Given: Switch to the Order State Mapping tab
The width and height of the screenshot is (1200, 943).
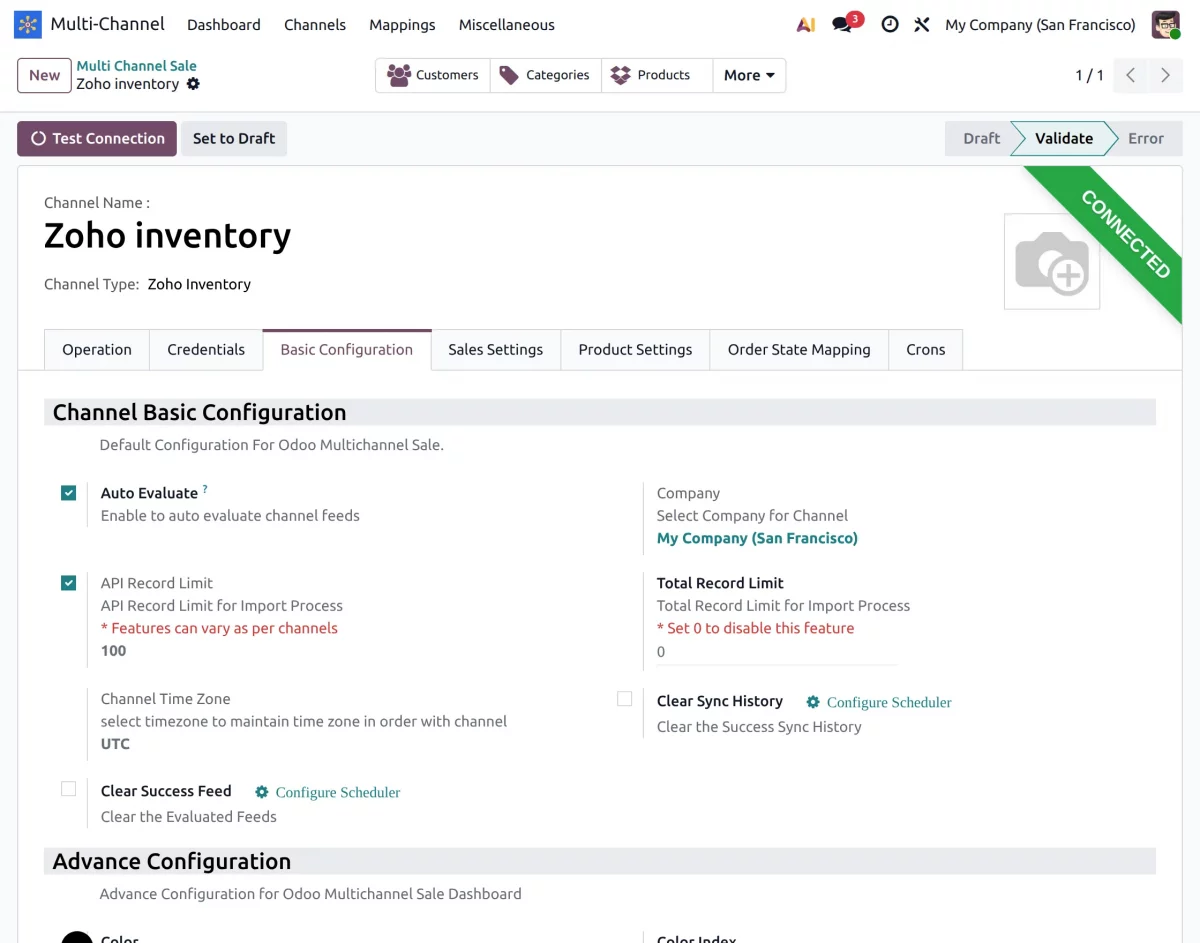Looking at the screenshot, I should [x=799, y=350].
